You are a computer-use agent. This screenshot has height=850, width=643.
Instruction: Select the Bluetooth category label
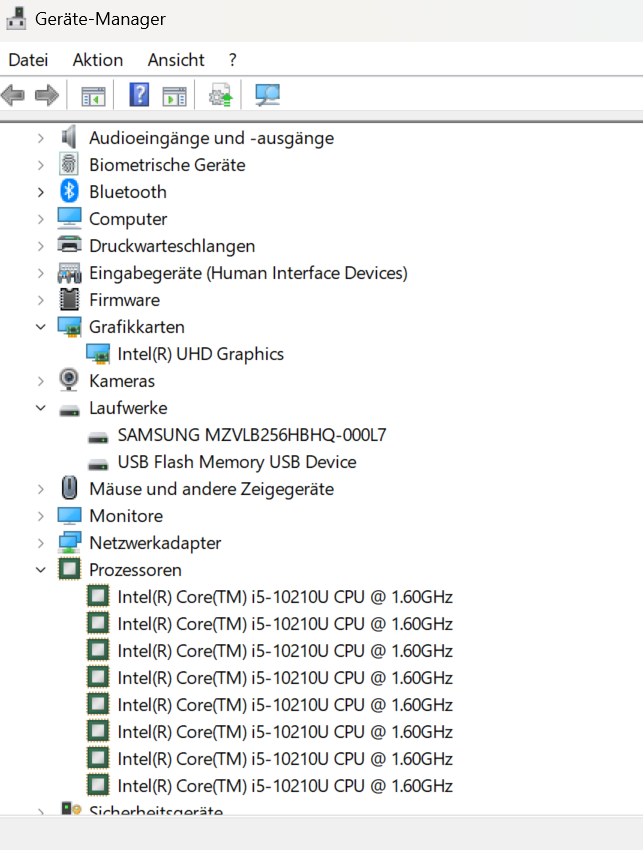128,192
